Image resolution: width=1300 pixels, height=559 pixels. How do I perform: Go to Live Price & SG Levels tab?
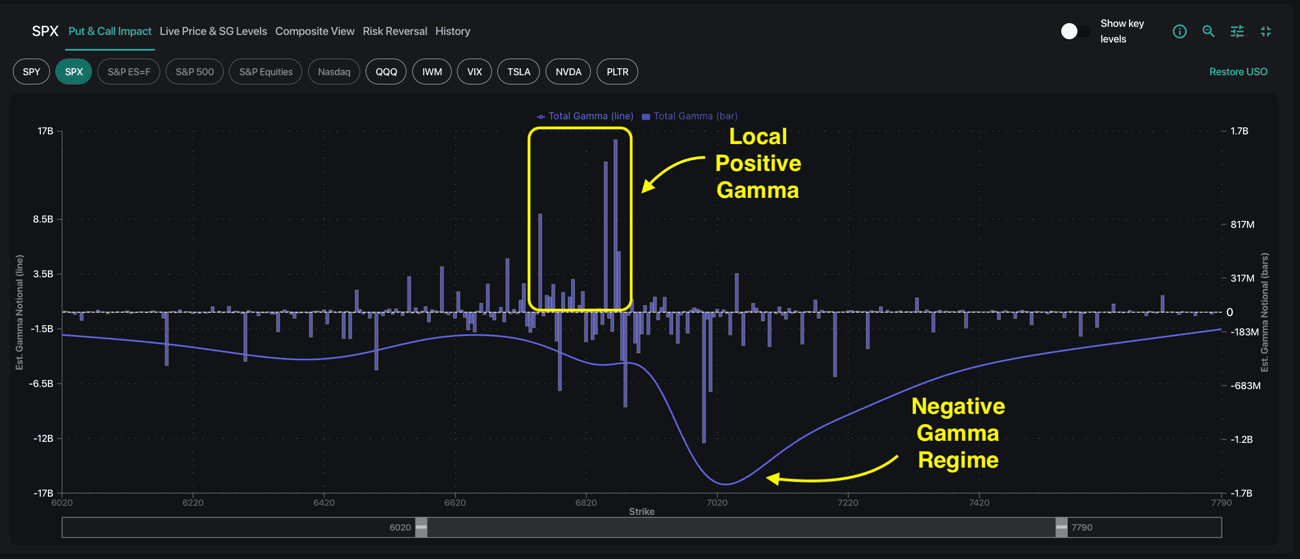click(213, 32)
